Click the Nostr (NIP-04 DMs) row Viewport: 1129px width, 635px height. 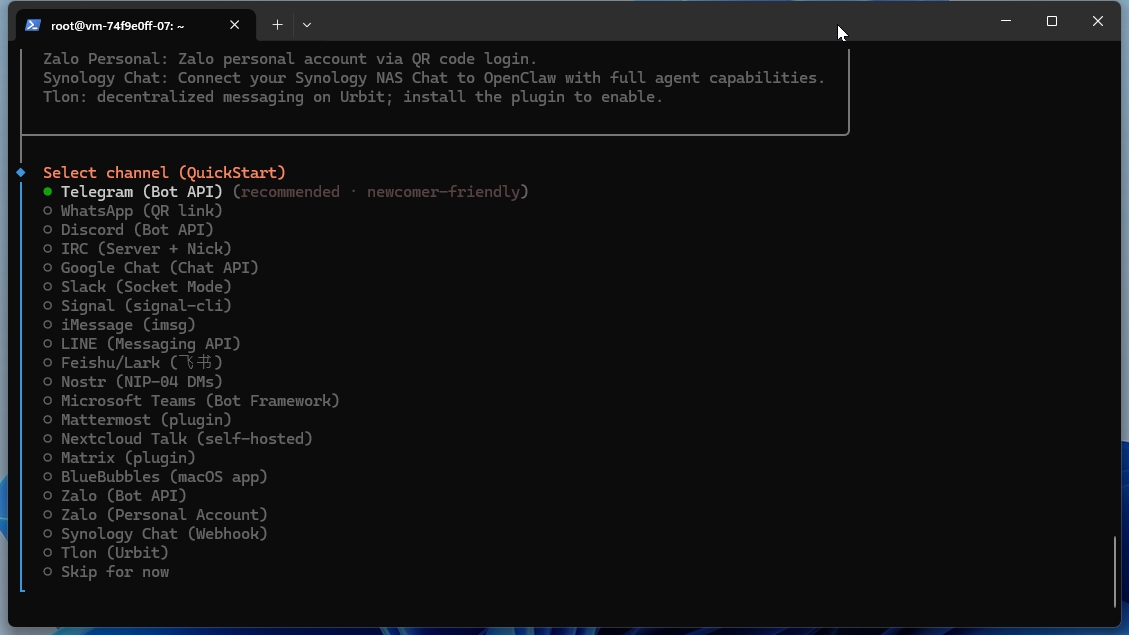point(133,382)
